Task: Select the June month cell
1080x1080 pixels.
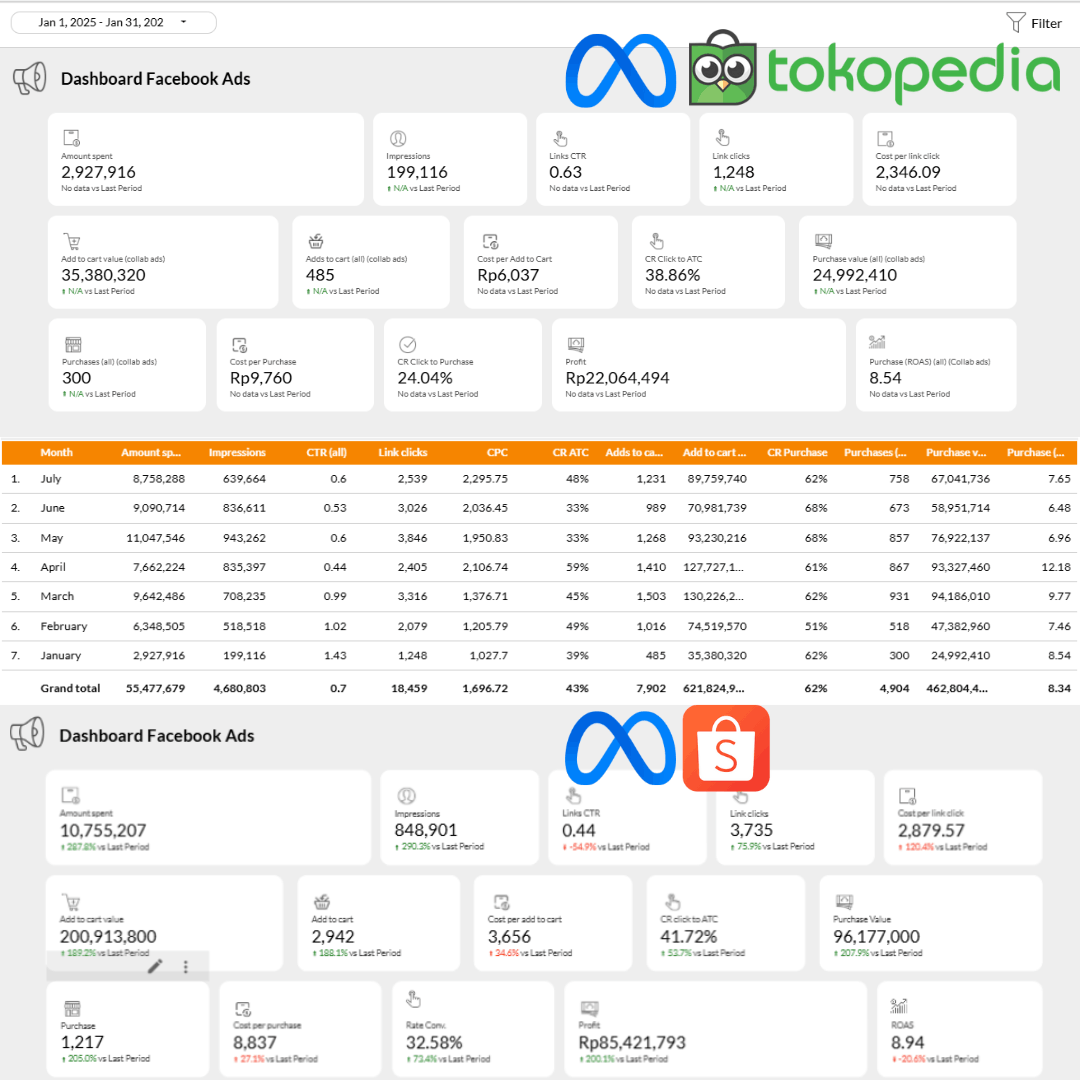Action: [52, 508]
